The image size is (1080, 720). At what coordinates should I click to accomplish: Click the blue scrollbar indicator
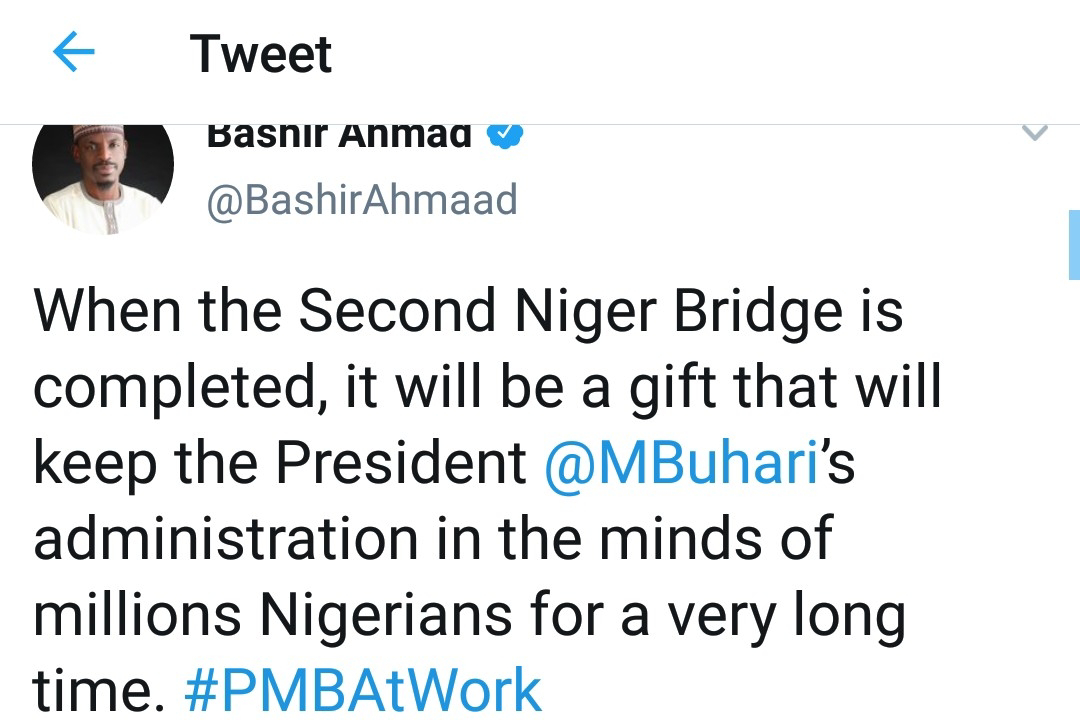1073,243
